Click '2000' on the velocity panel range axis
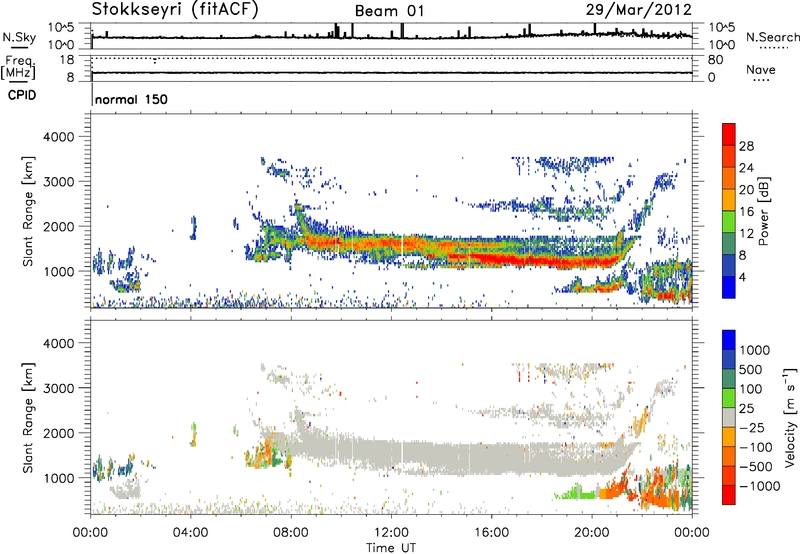Viewport: 800px width, 554px height. click(59, 433)
